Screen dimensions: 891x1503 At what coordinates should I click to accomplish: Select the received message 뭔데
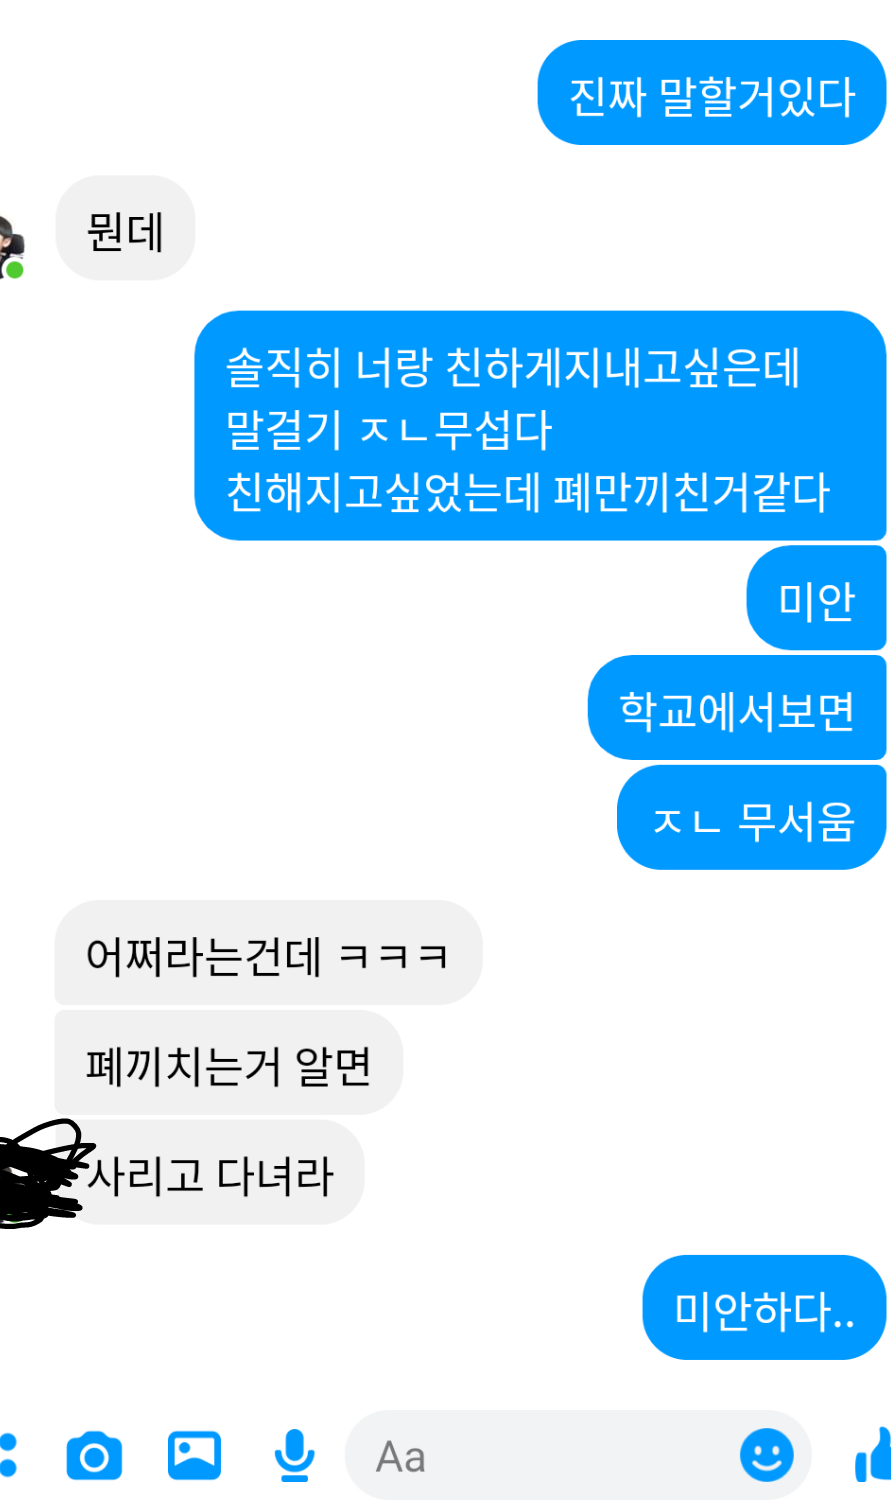(x=125, y=228)
